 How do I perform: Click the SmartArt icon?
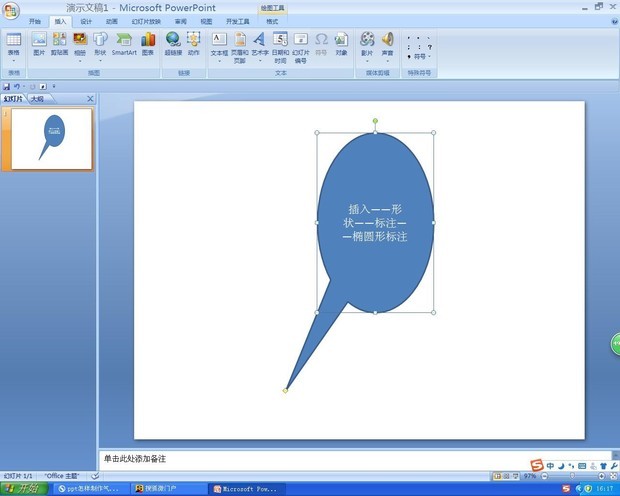click(124, 44)
